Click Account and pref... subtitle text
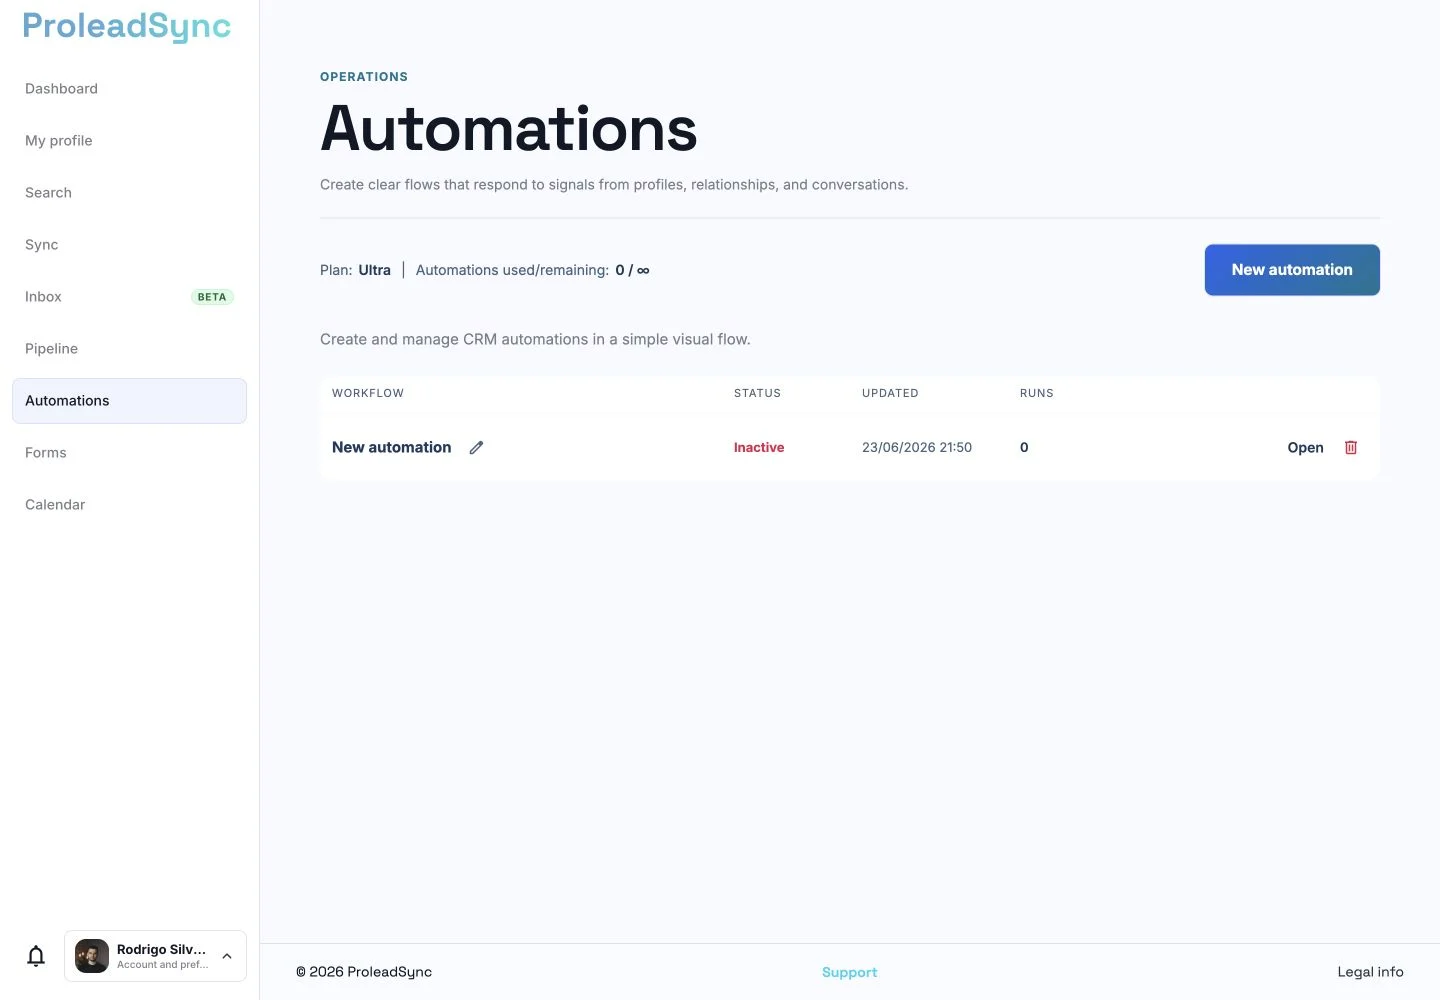 (x=163, y=965)
